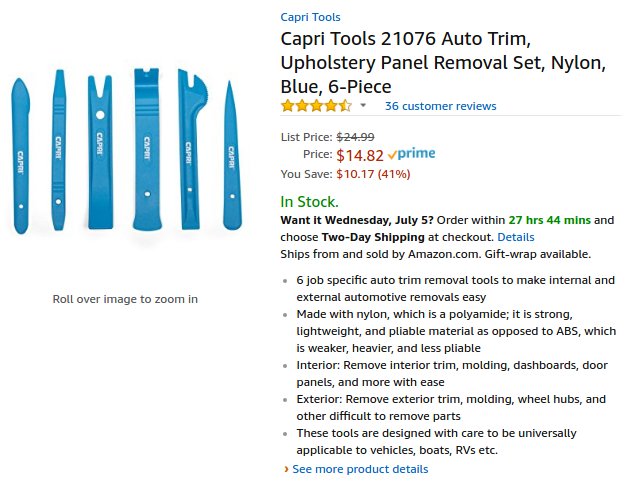The height and width of the screenshot is (482, 635).
Task: Click the In Stock availability text
Action: click(309, 201)
